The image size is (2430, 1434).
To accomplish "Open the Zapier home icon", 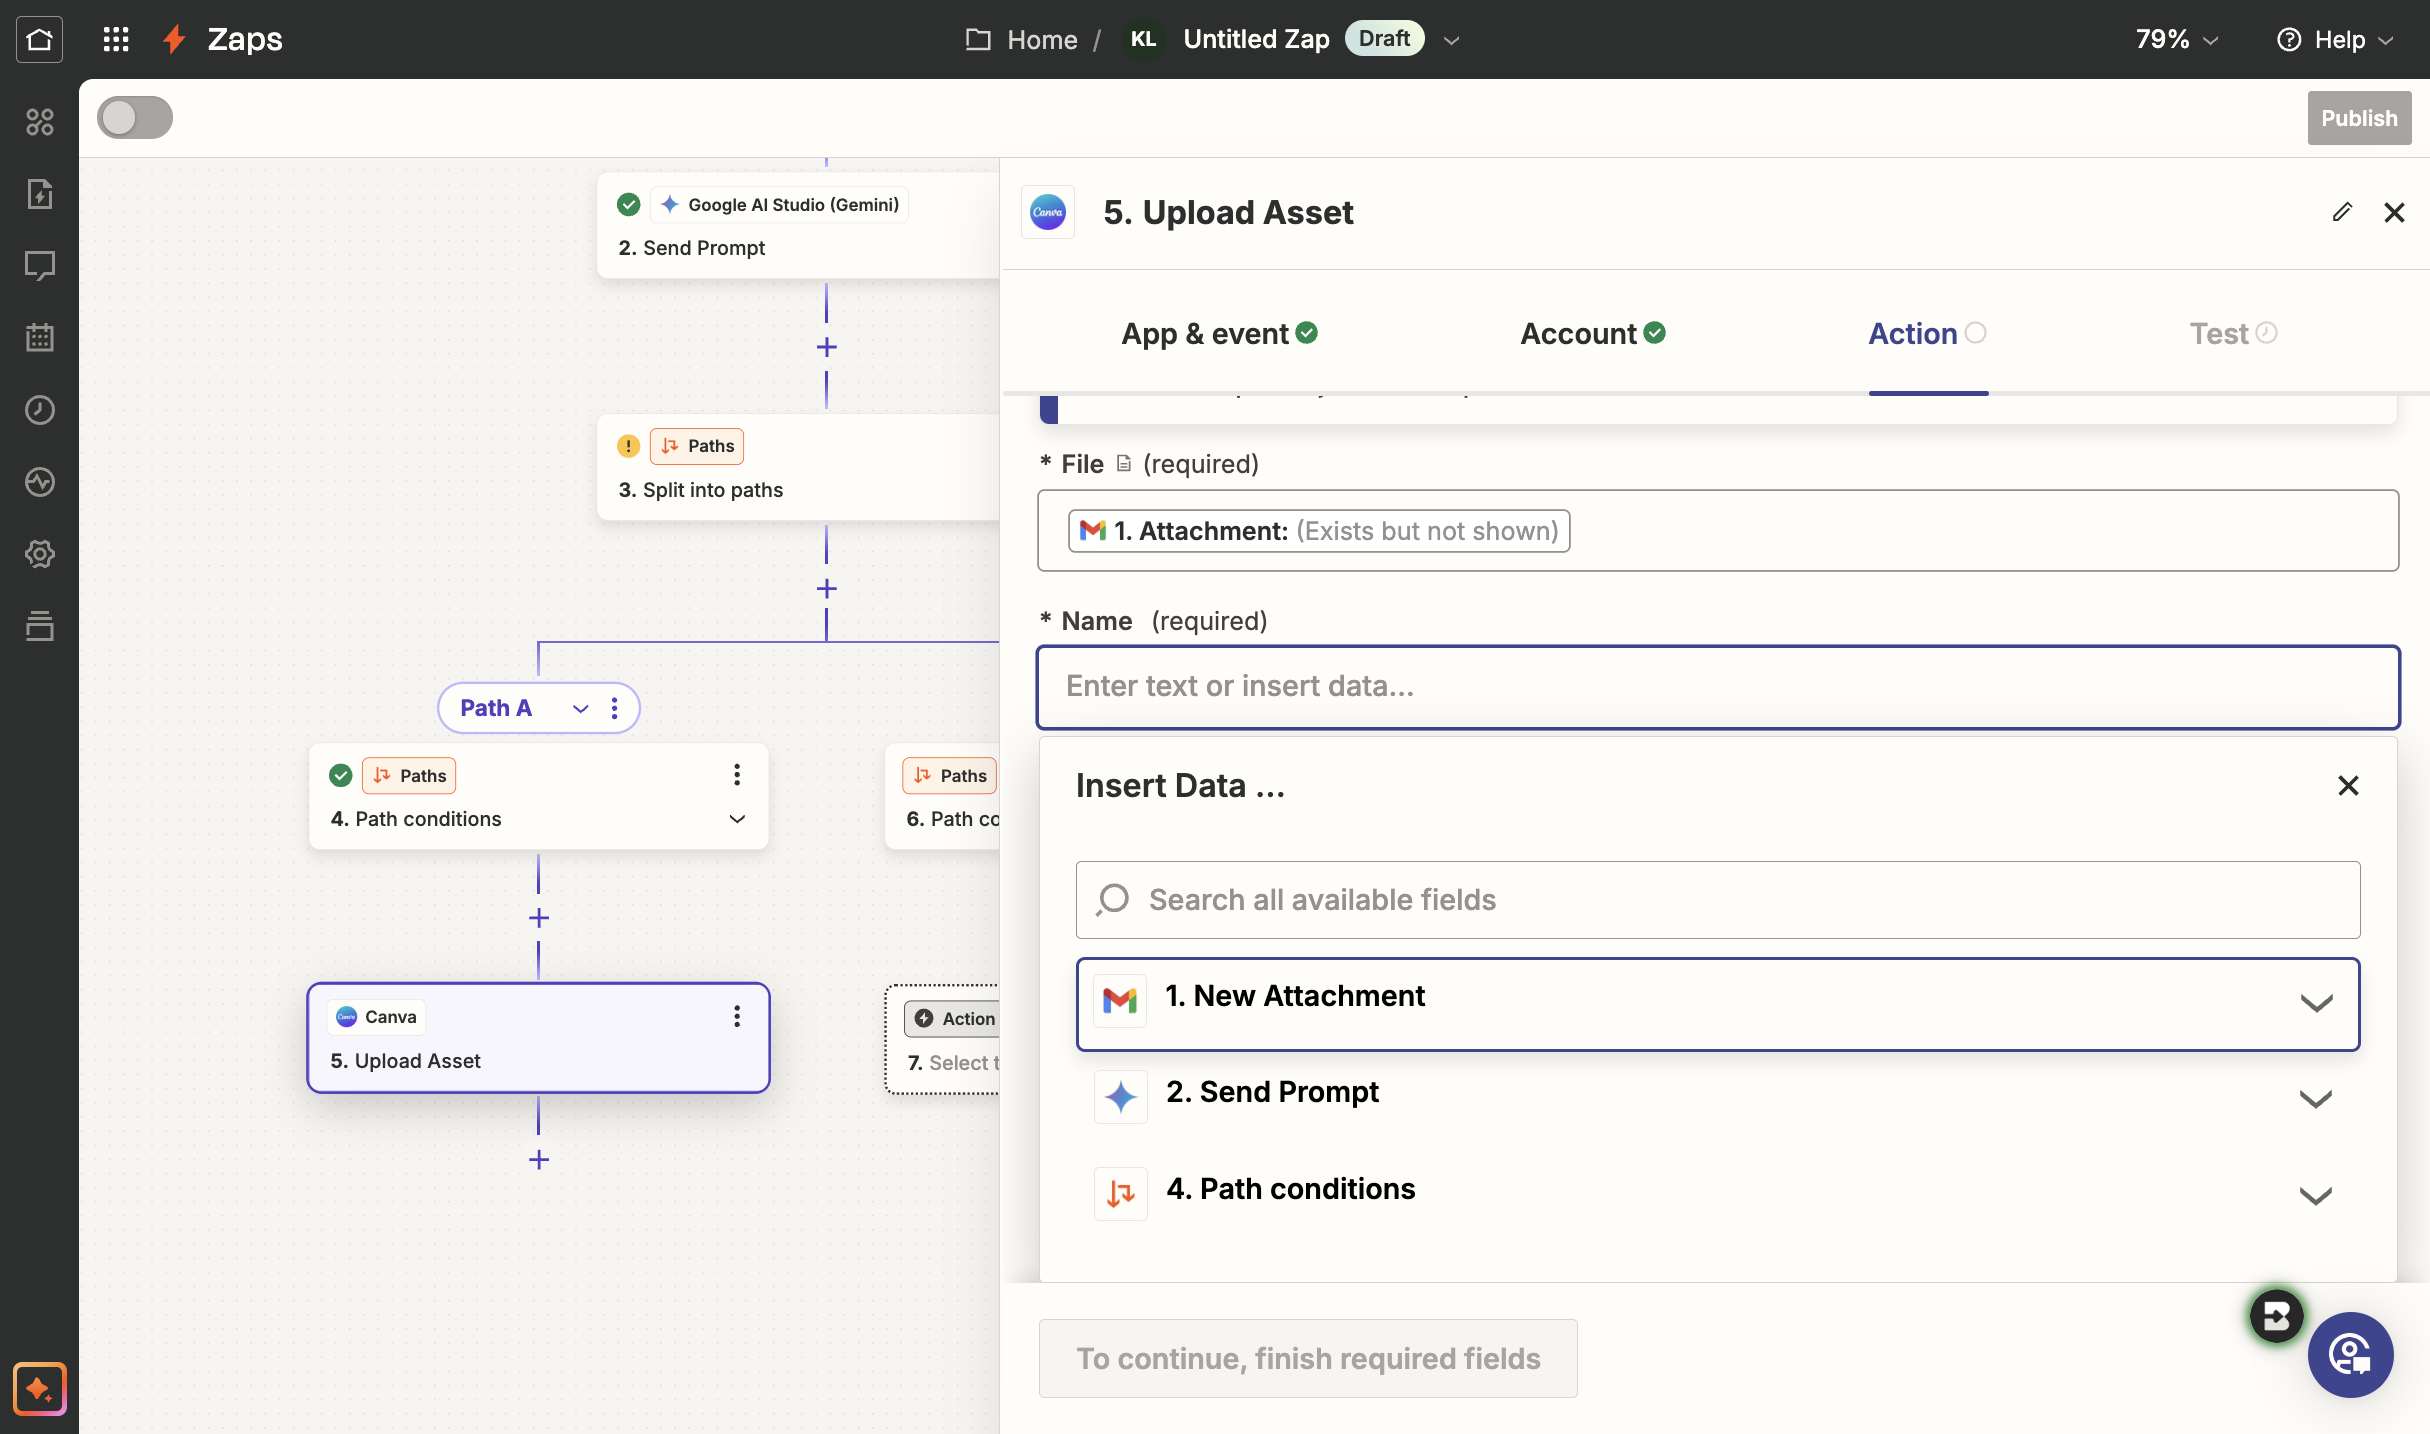I will click(39, 39).
